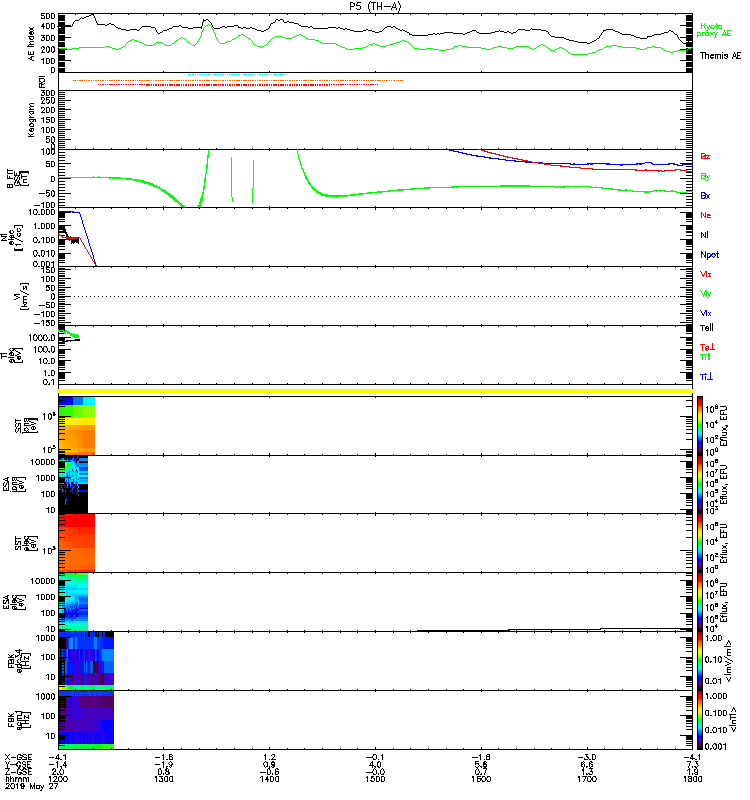Viewport: 750px width, 800px height.
Task: Click the green 'Viy' legend label
Action: pyautogui.click(x=706, y=294)
